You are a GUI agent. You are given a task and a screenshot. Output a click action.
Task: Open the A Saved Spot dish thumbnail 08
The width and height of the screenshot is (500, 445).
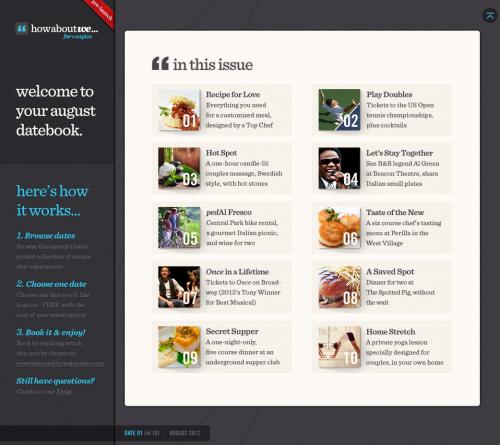[339, 287]
